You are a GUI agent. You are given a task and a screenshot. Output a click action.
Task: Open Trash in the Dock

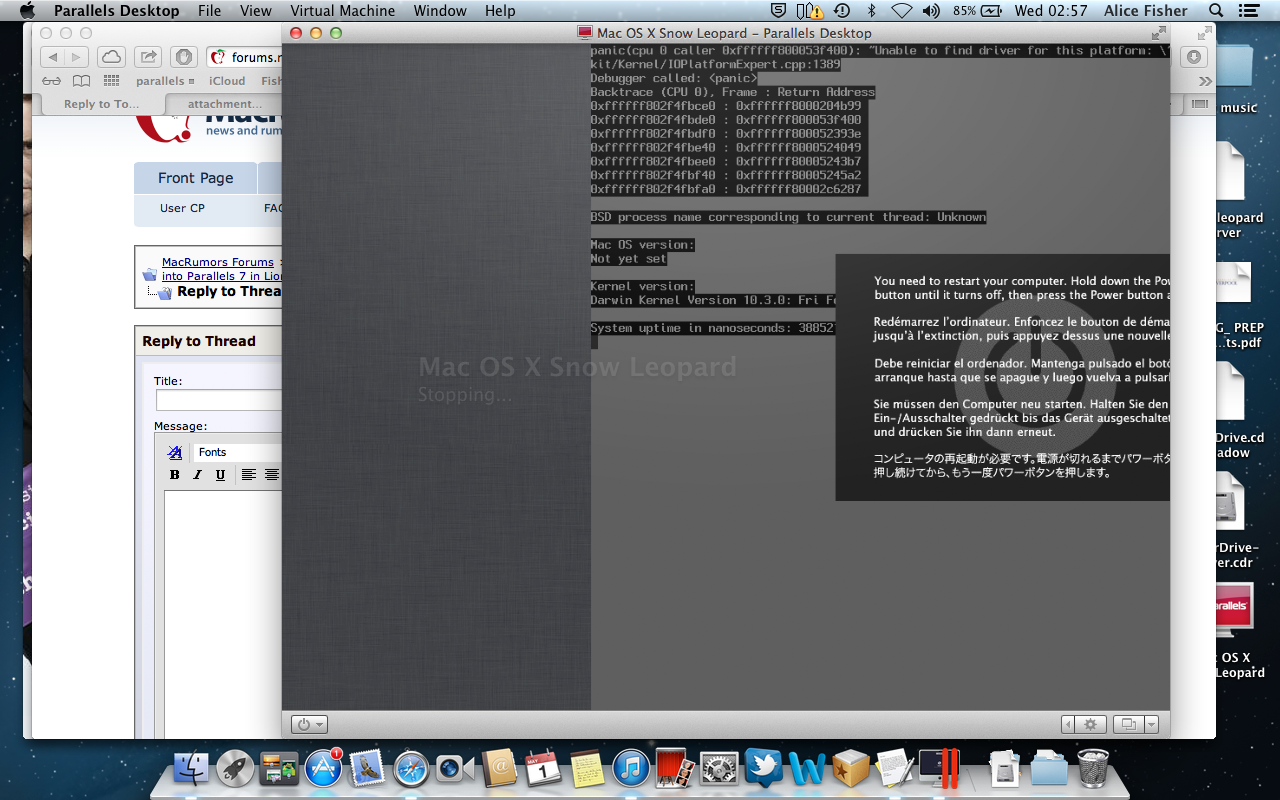click(1093, 768)
